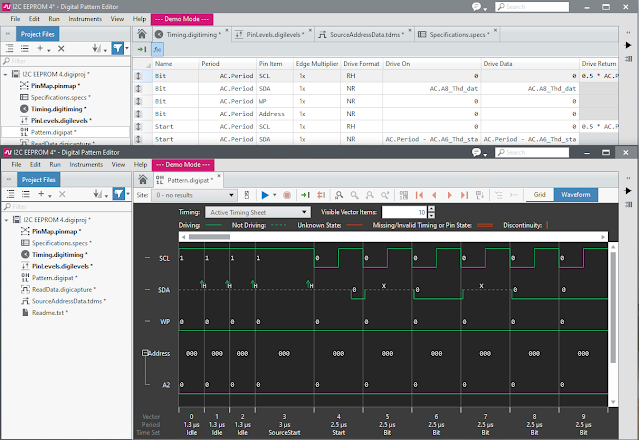Toggle the filter button in lower Project Files
Viewport: 639px width, 440px height.
[x=119, y=194]
